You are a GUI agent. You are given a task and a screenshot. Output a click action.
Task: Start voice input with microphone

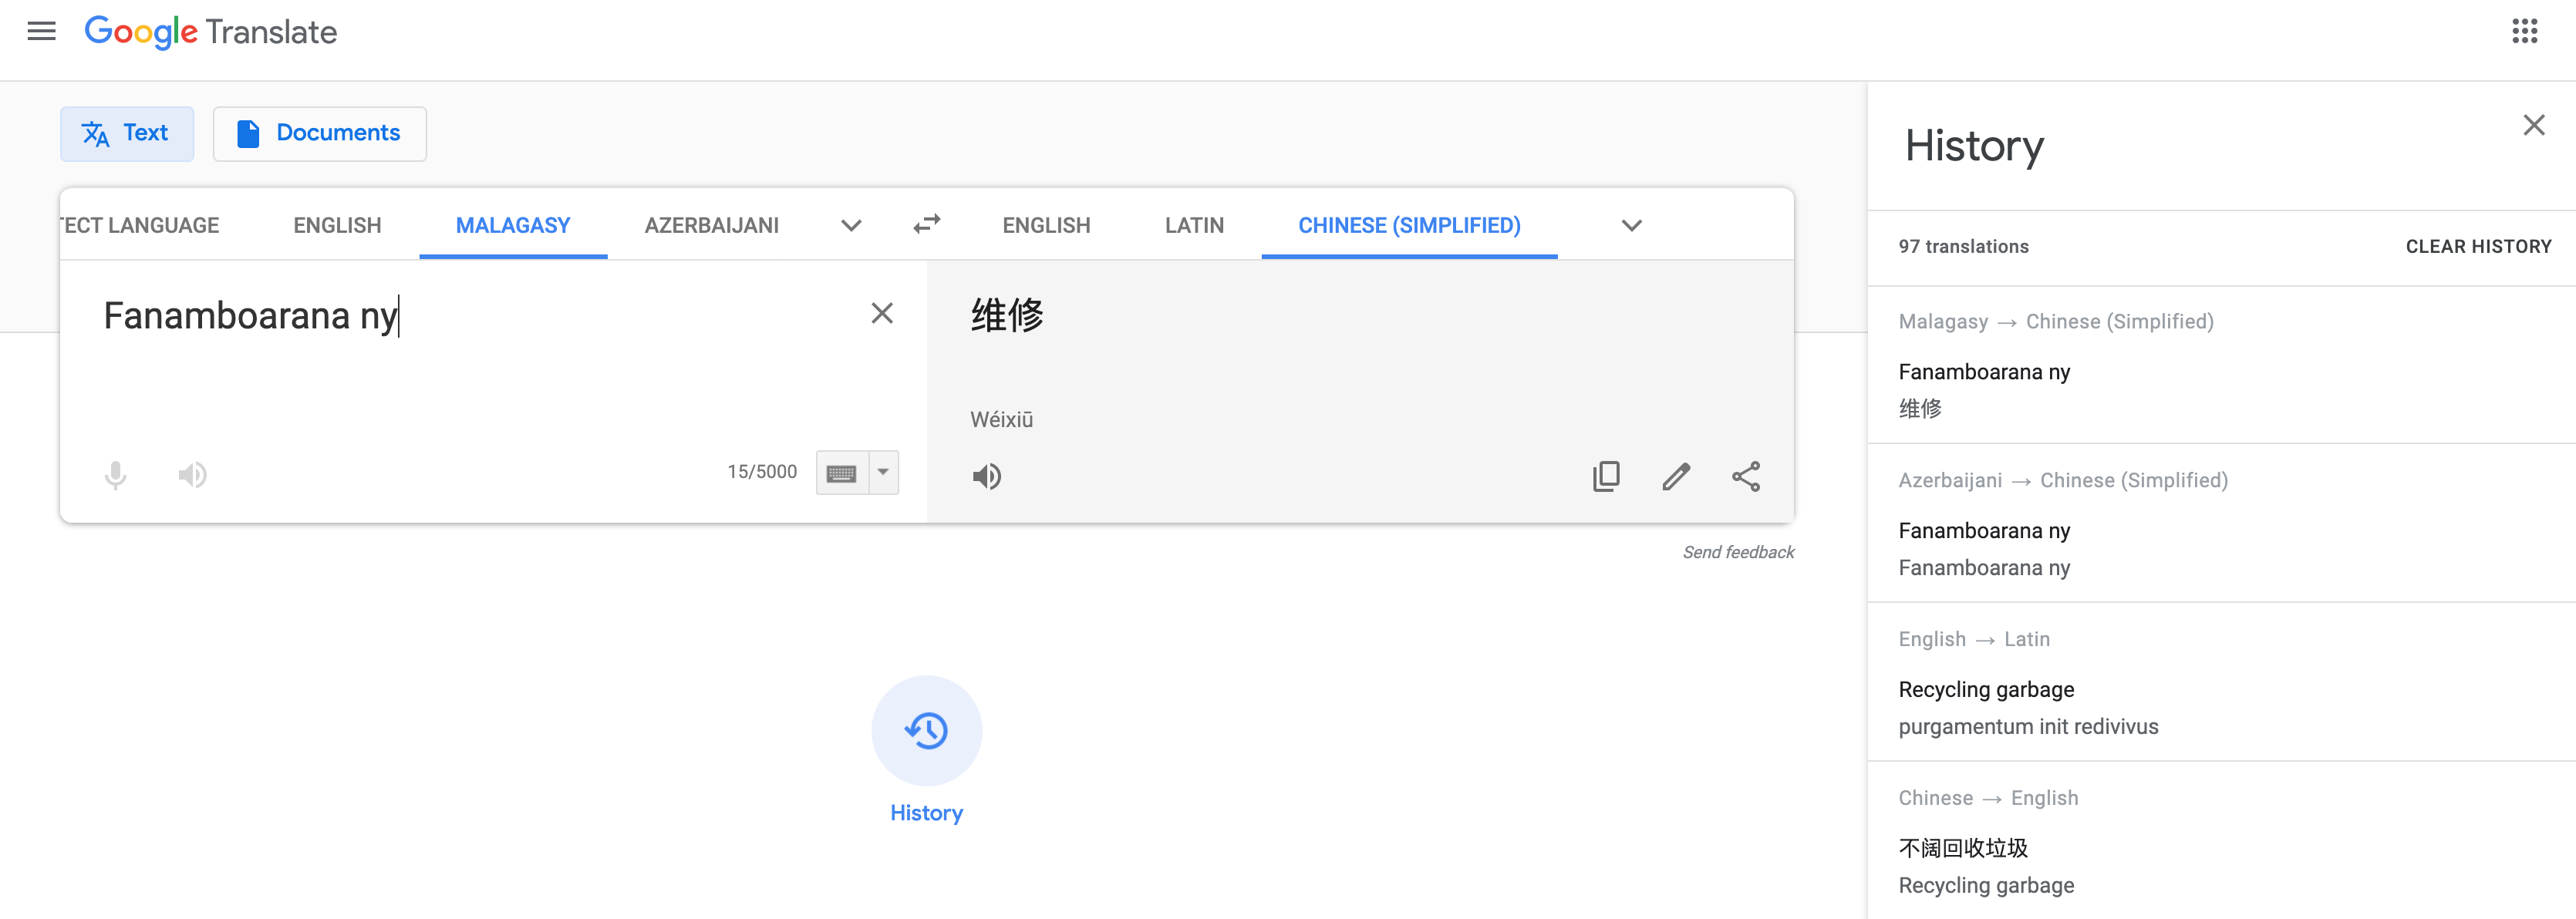(116, 474)
